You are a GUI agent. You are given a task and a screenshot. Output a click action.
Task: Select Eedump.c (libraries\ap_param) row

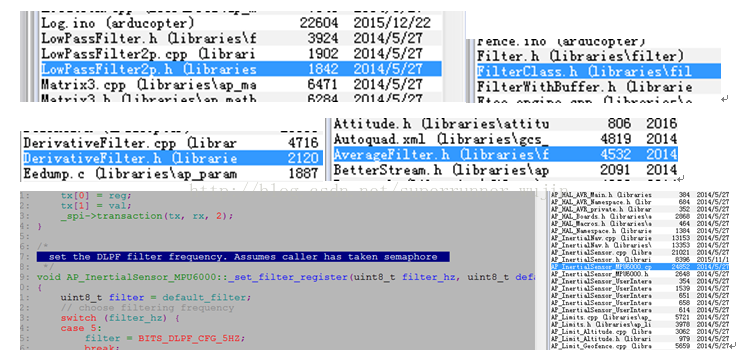[x=172, y=173]
